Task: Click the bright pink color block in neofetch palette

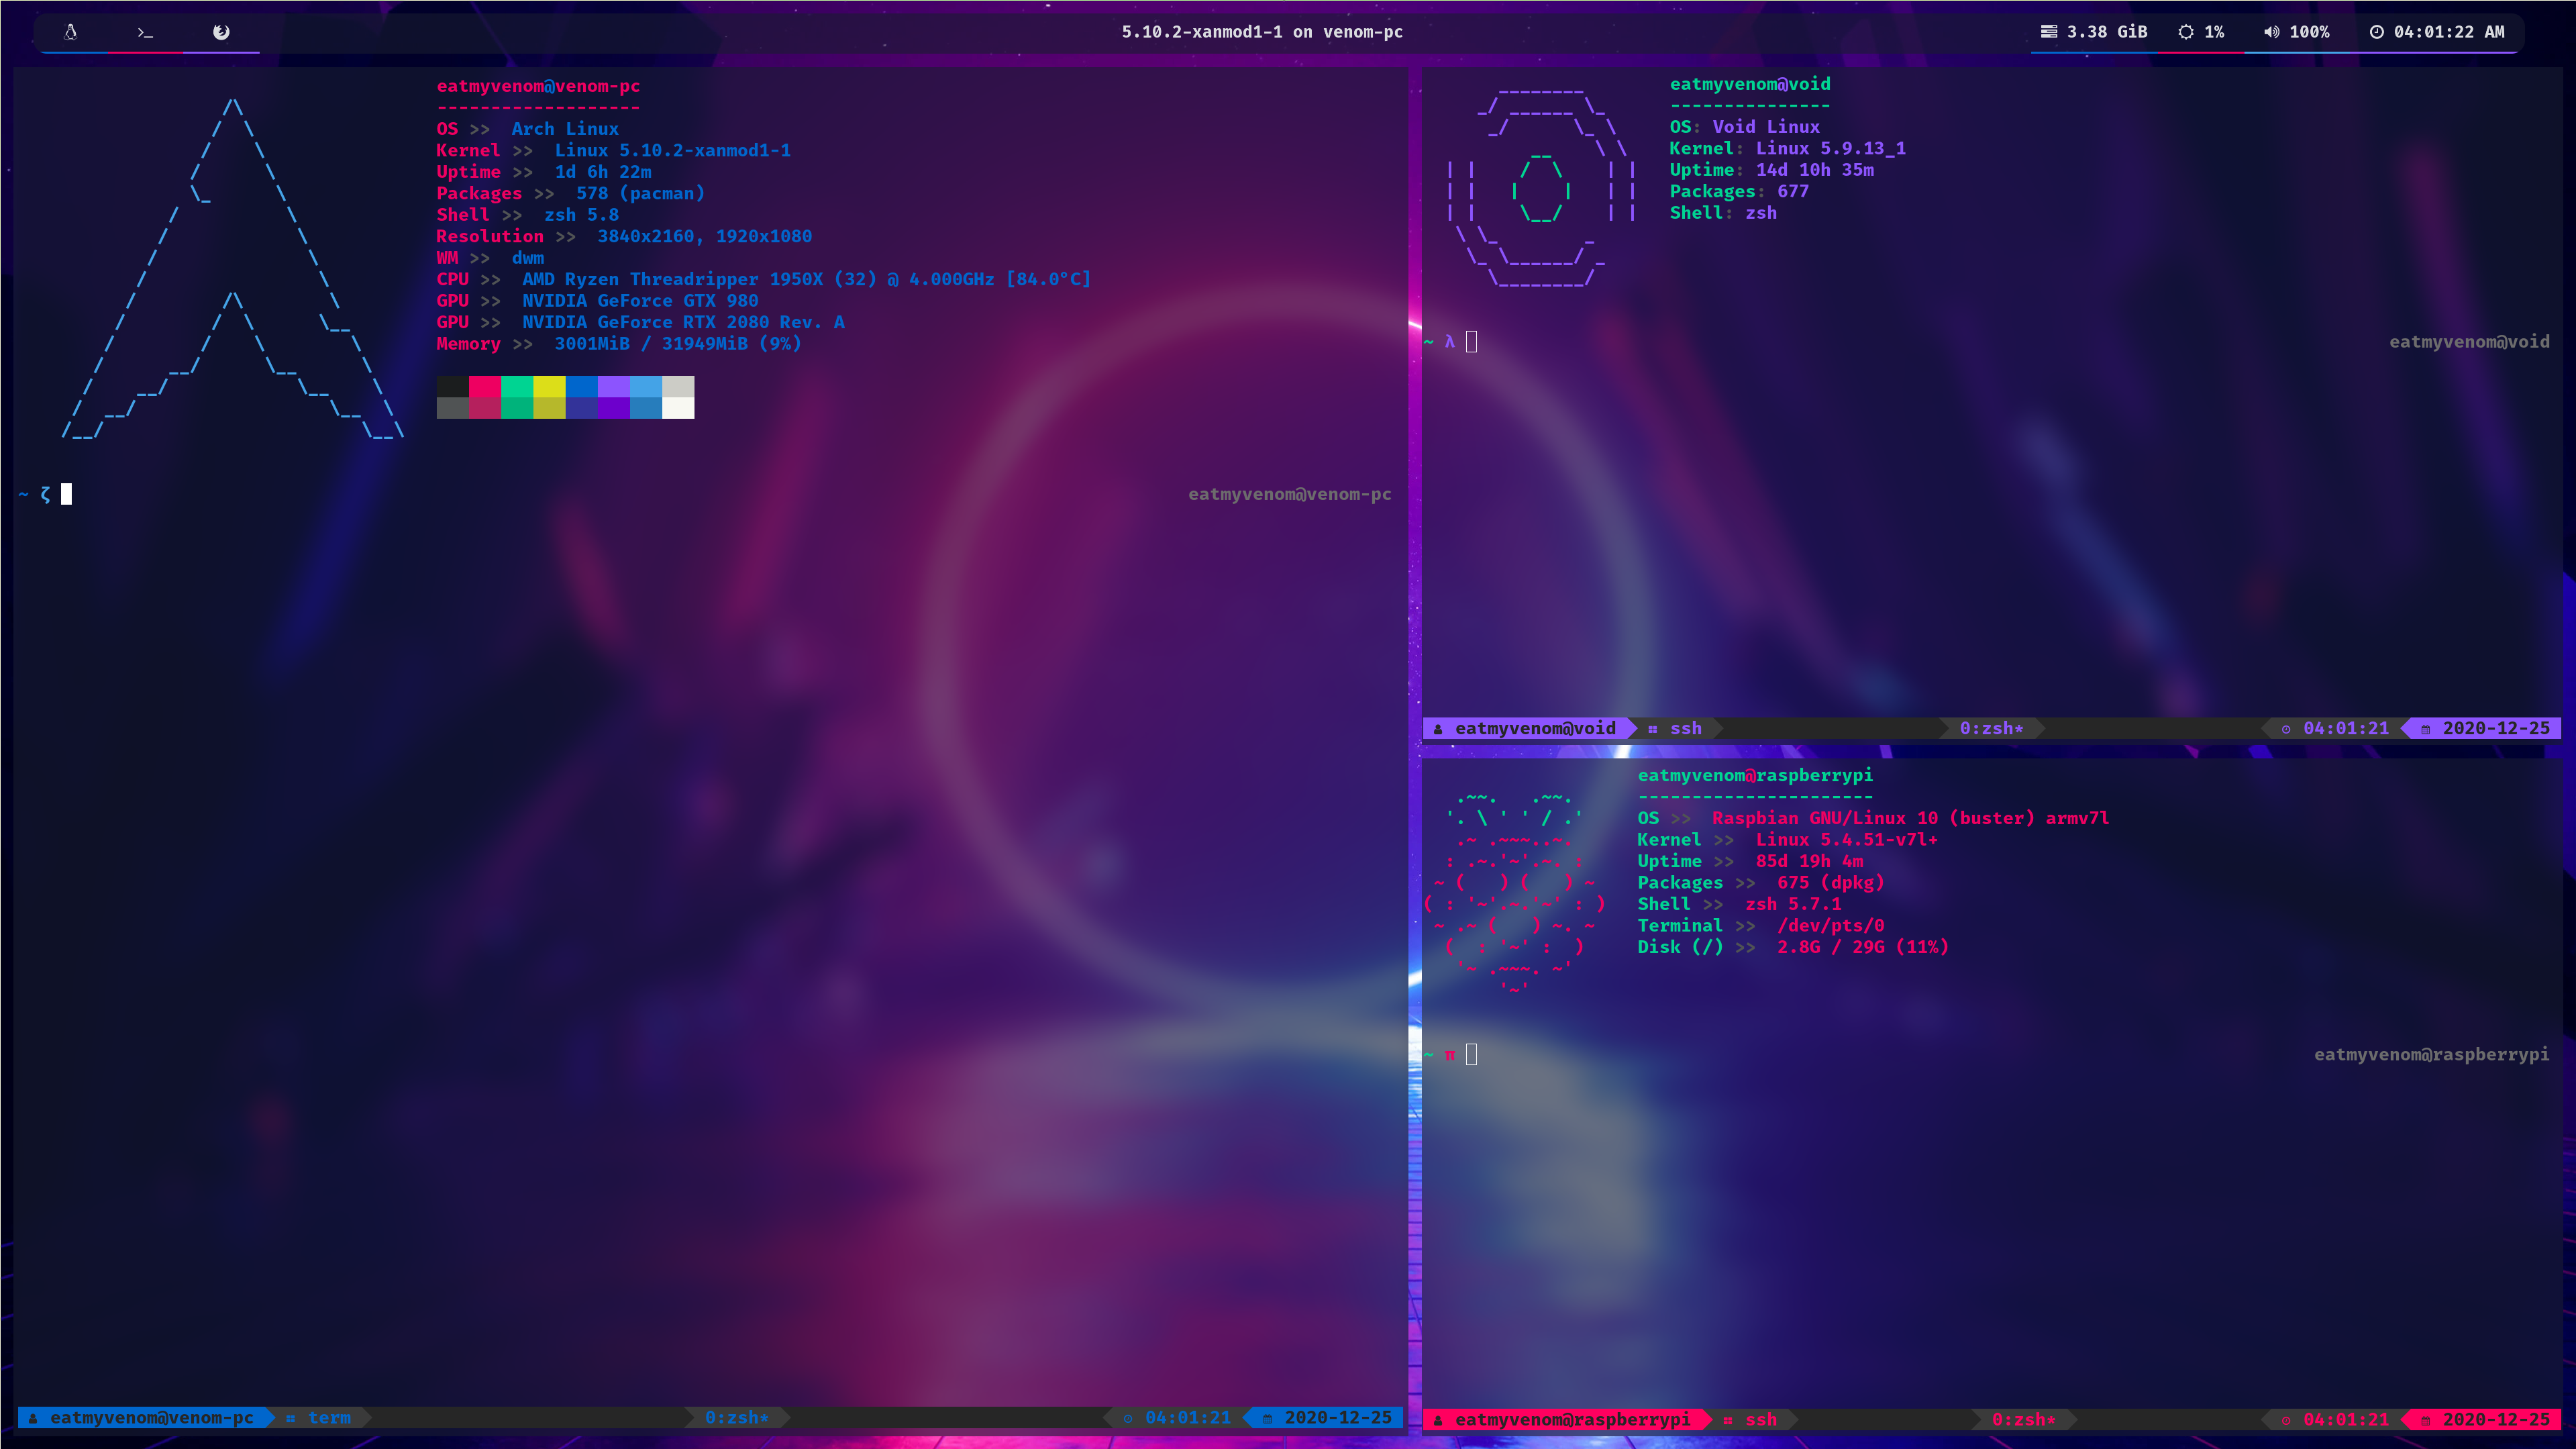Action: [485, 387]
